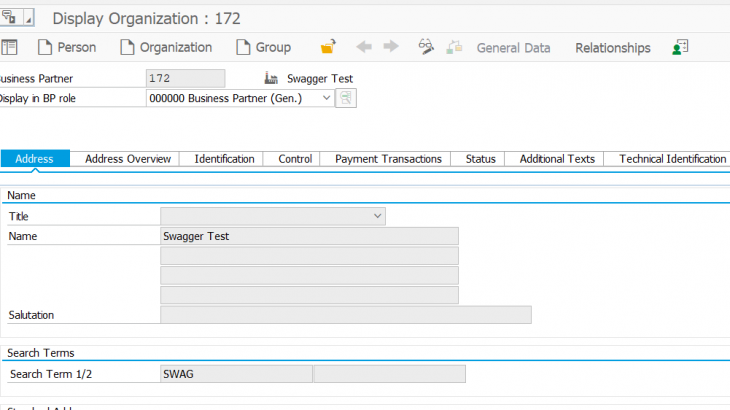Open the Identification tab
This screenshot has width=730, height=410.
tap(224, 159)
